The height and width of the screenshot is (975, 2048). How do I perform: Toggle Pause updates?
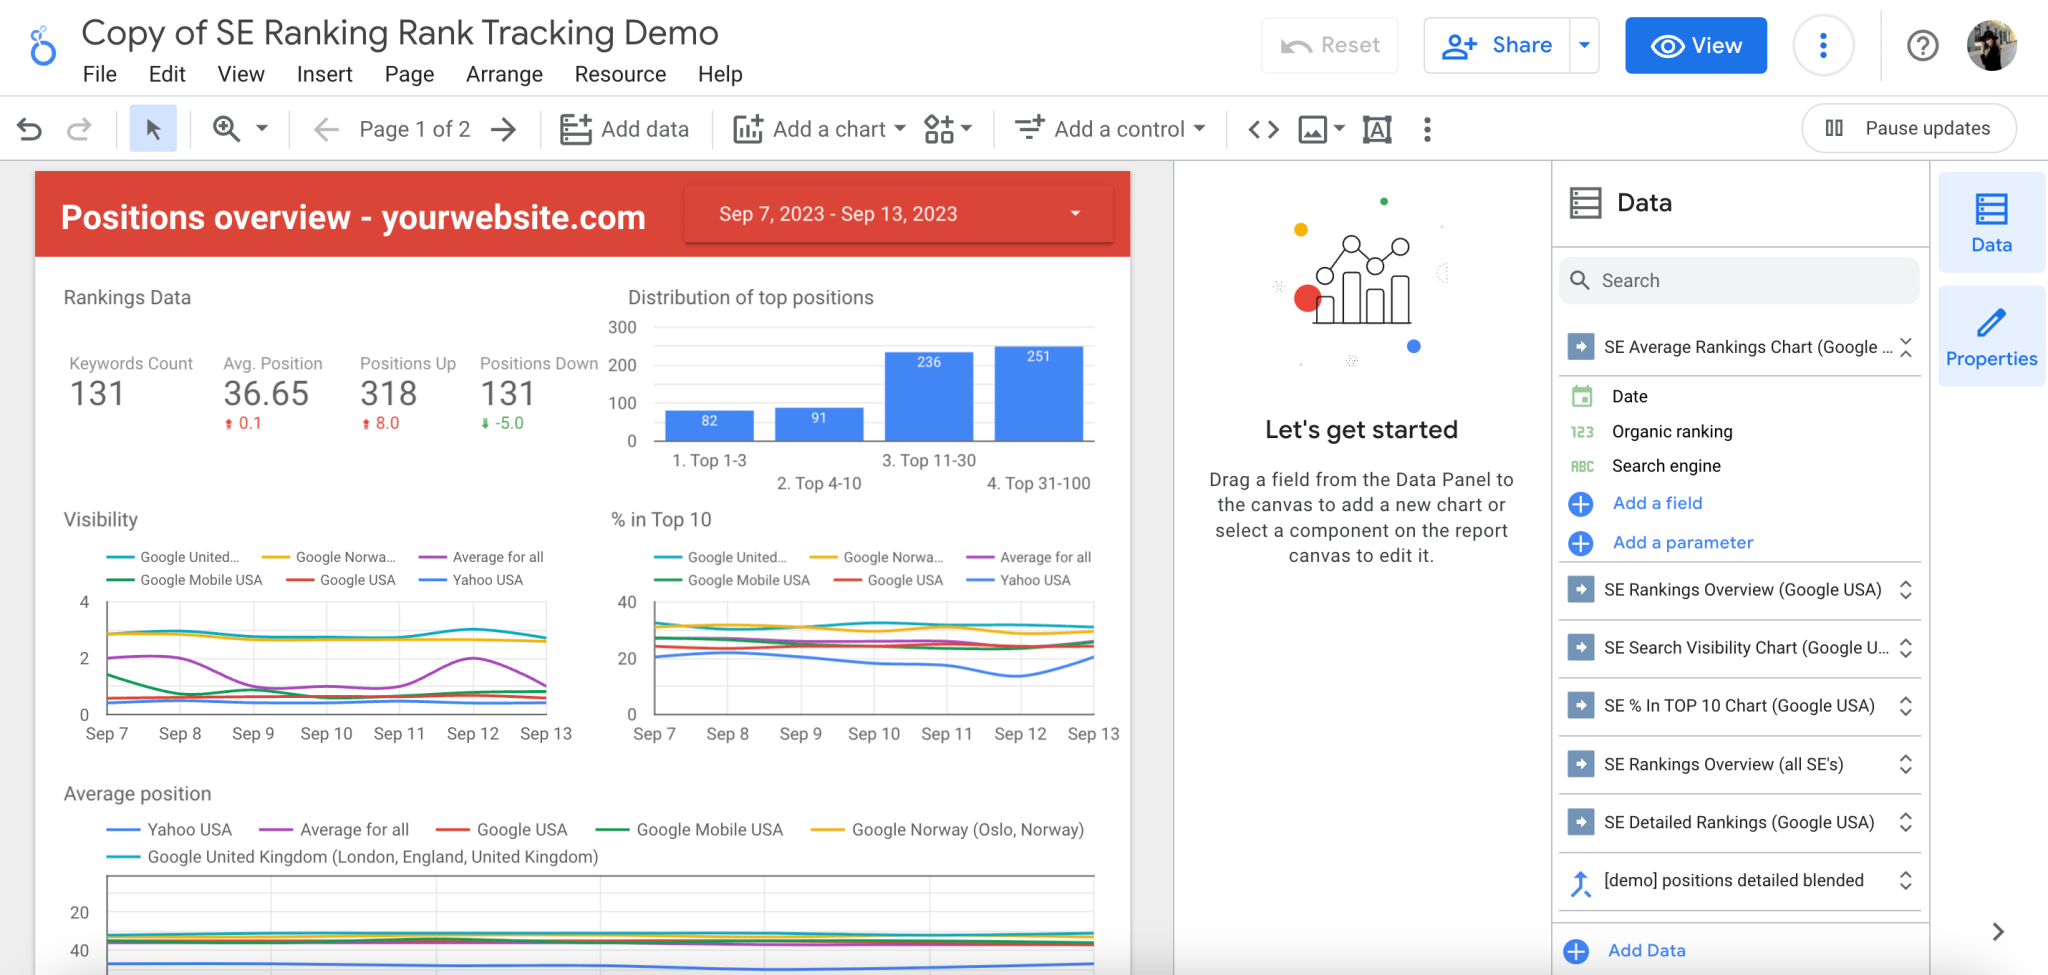coord(1908,128)
